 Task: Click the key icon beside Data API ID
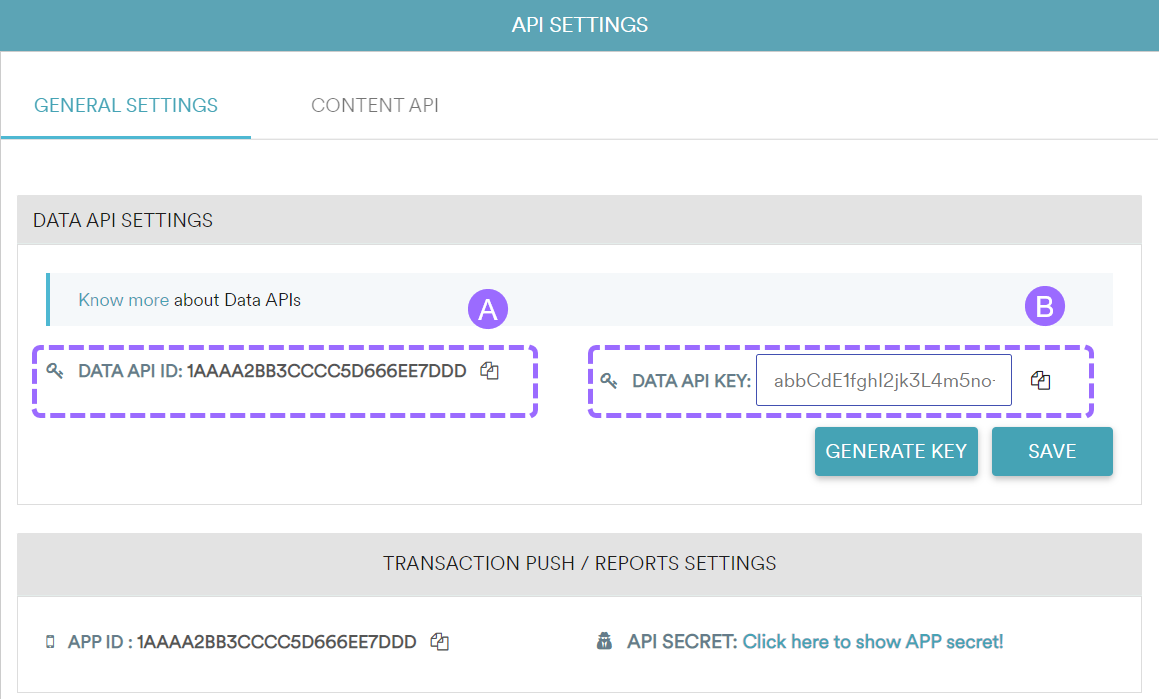coord(55,371)
